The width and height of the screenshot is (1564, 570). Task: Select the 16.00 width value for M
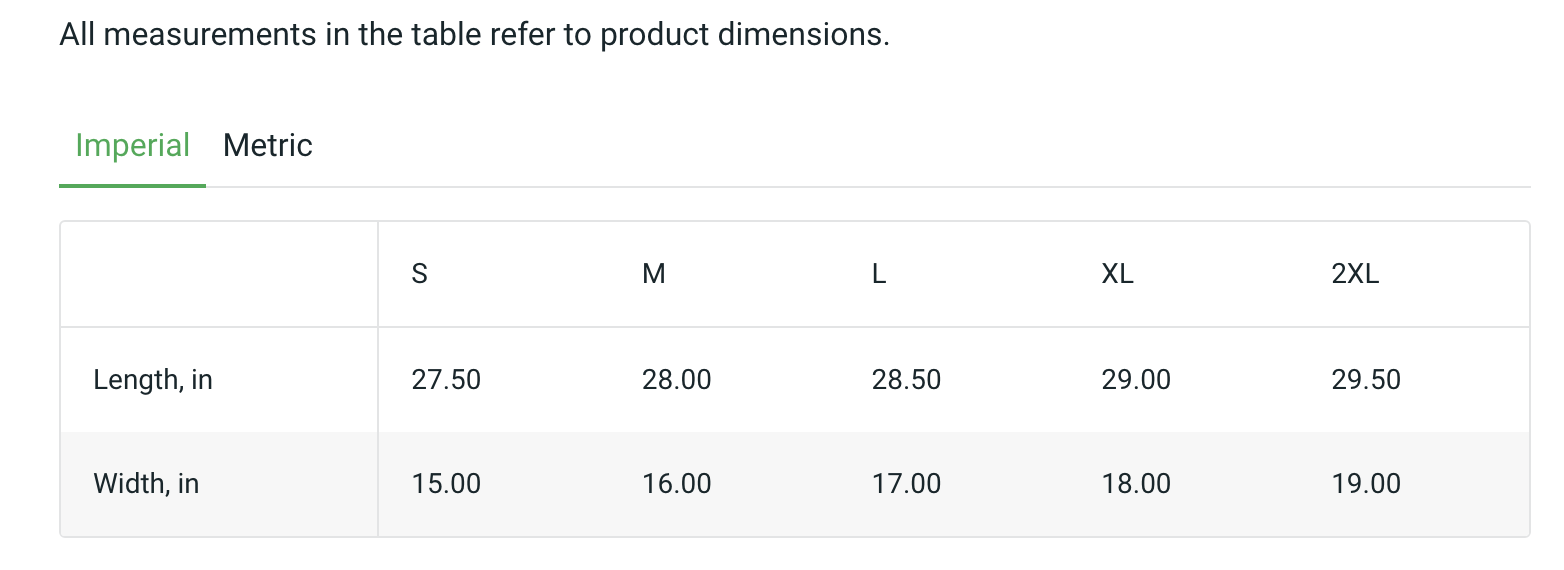[x=677, y=484]
